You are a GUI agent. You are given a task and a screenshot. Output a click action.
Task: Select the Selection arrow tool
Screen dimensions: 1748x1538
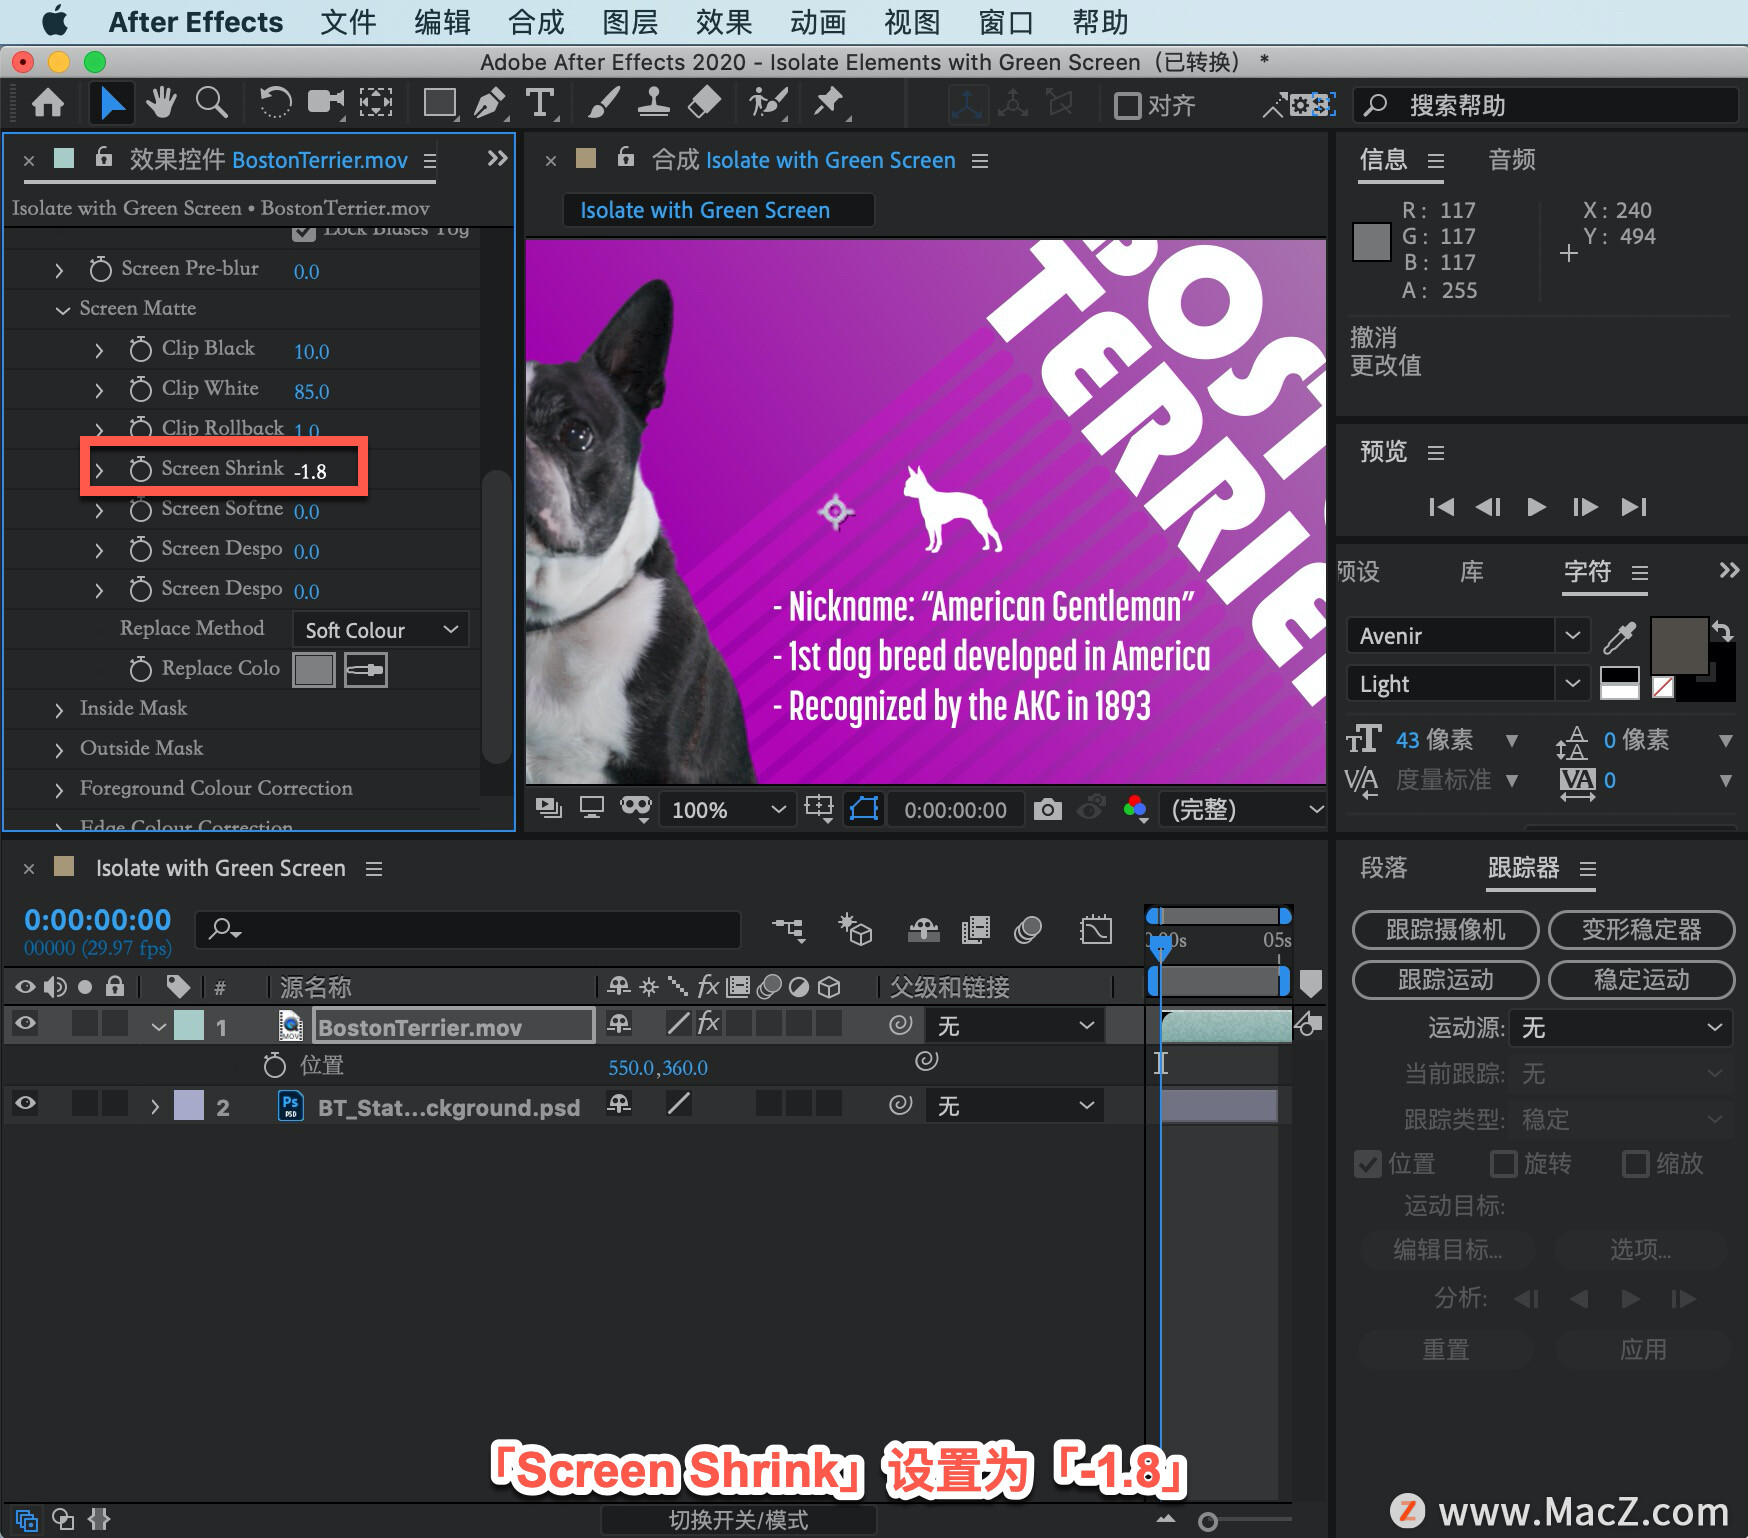pyautogui.click(x=112, y=104)
